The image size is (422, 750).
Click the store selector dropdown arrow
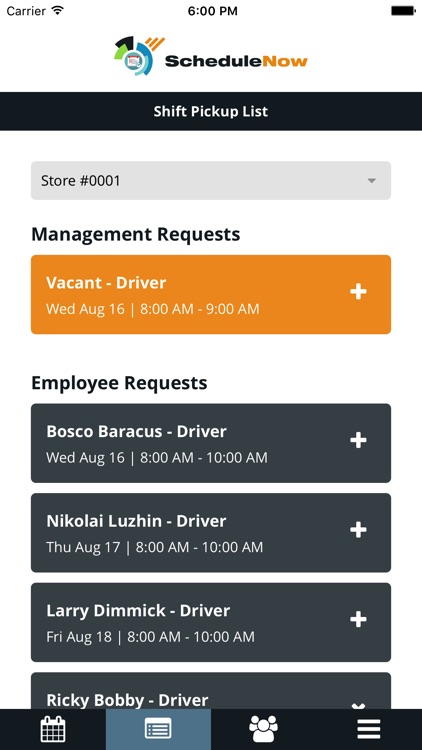tap(371, 181)
